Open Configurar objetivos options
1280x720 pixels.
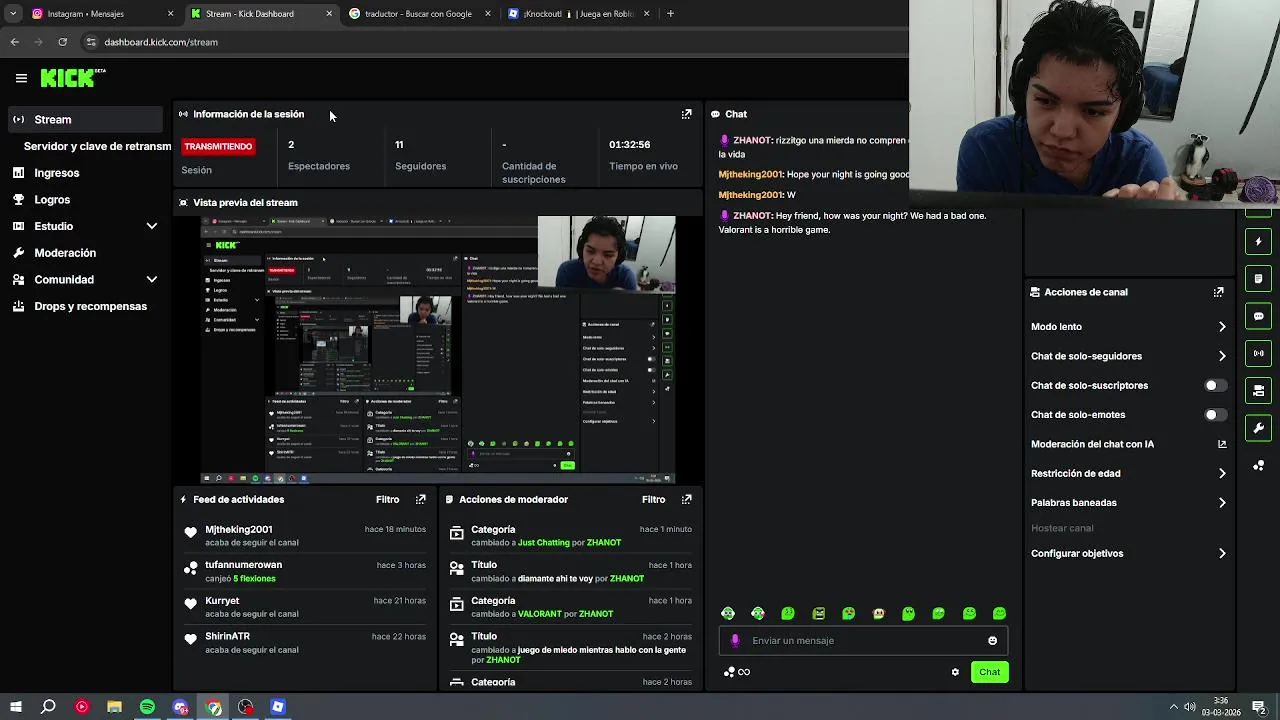pos(1128,553)
